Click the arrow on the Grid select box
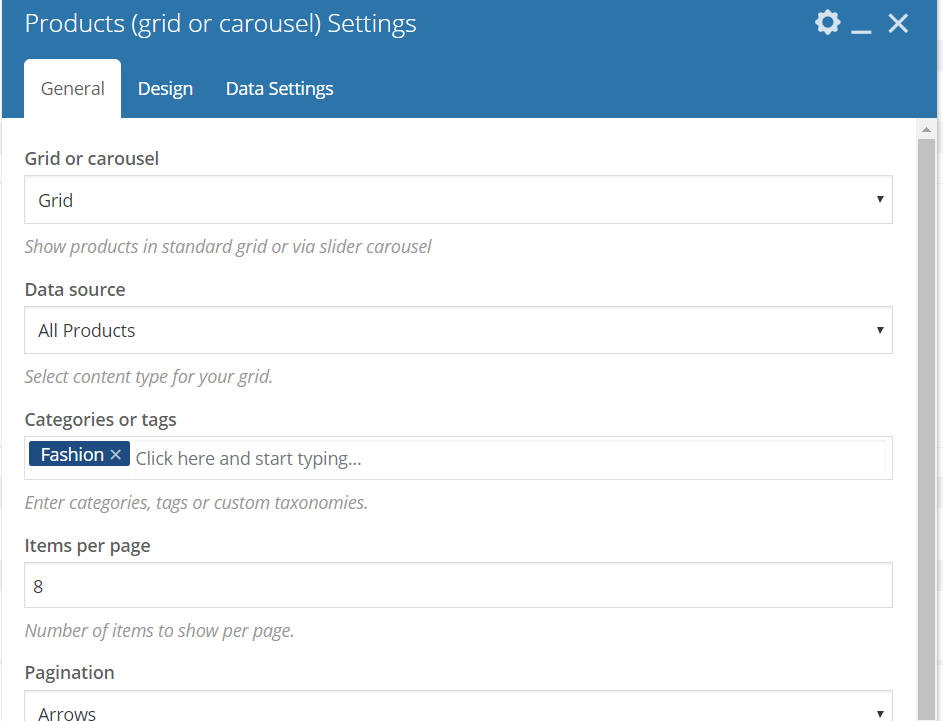943x721 pixels. [880, 199]
